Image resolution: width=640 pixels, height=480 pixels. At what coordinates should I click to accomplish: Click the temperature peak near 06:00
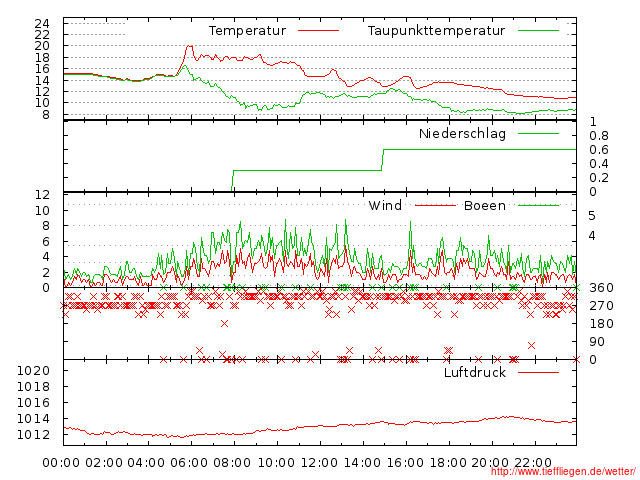click(189, 47)
